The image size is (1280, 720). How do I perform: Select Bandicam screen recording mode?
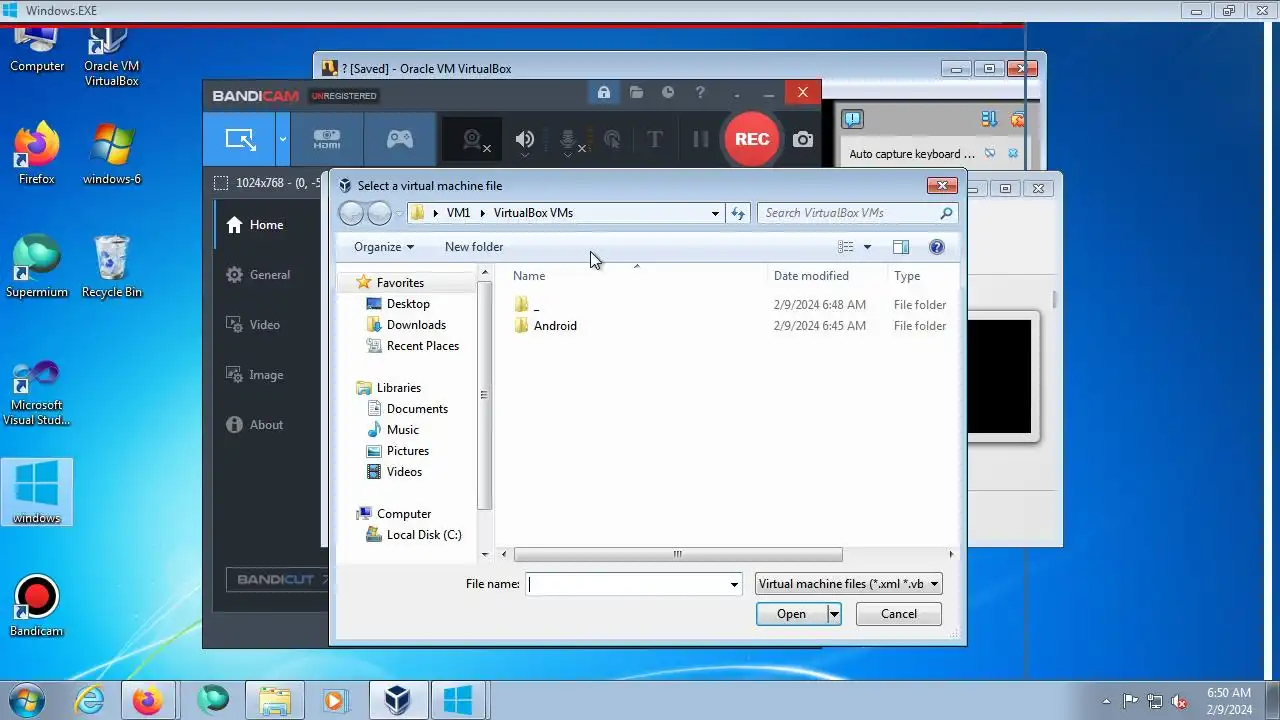coord(240,139)
